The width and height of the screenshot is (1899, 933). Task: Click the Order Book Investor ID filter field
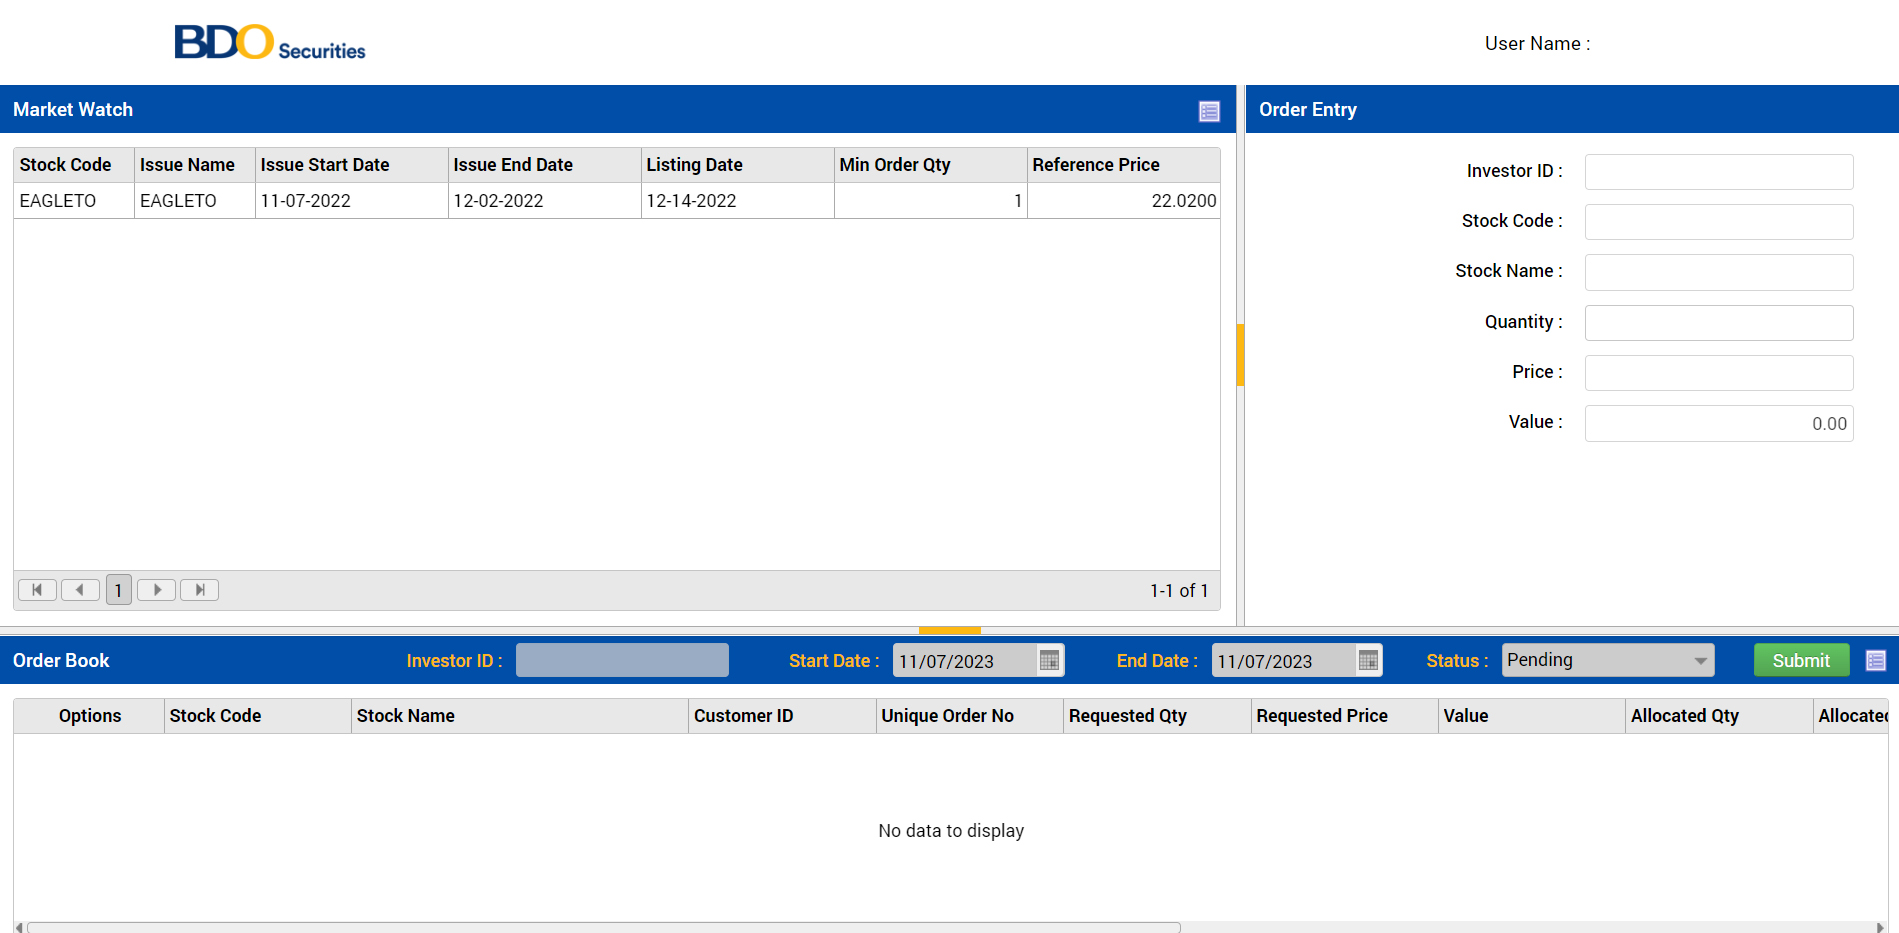tap(622, 660)
